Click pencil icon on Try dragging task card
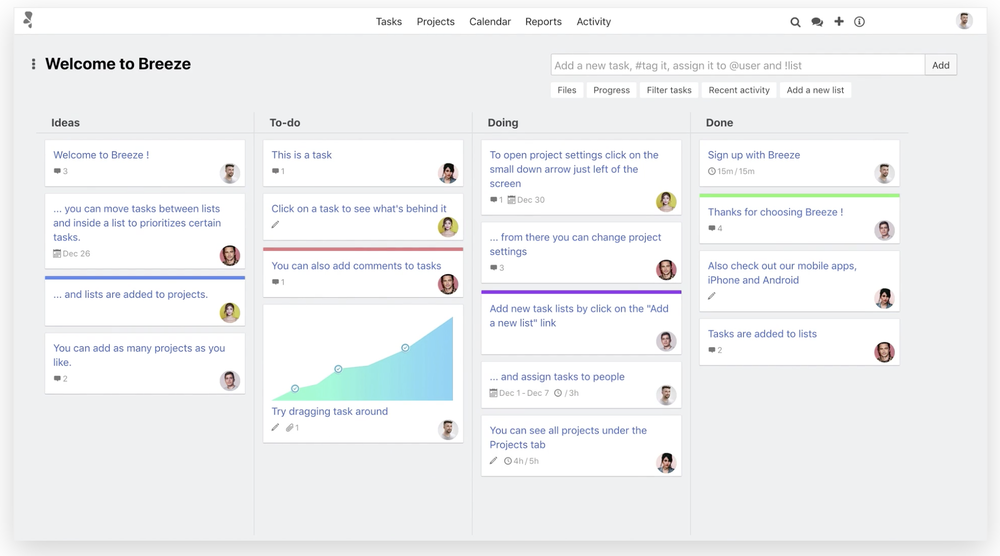 (276, 427)
